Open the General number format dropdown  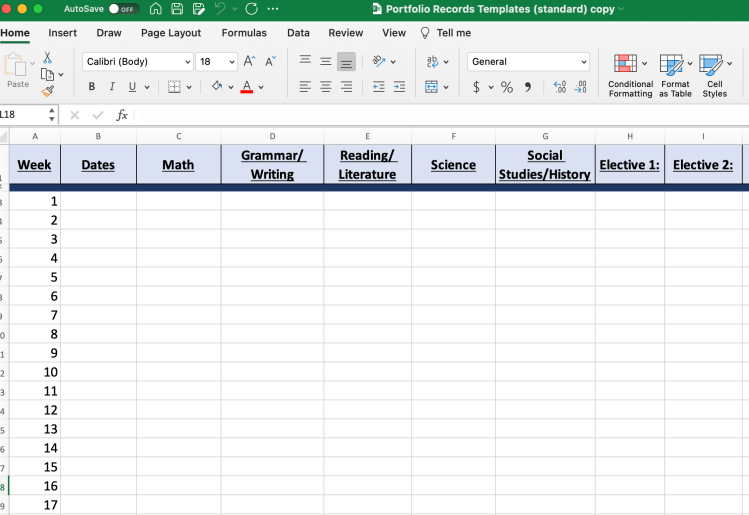(530, 62)
